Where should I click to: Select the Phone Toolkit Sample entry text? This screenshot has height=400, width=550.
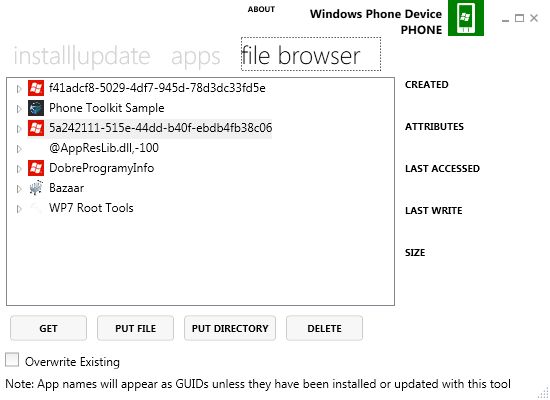107,108
